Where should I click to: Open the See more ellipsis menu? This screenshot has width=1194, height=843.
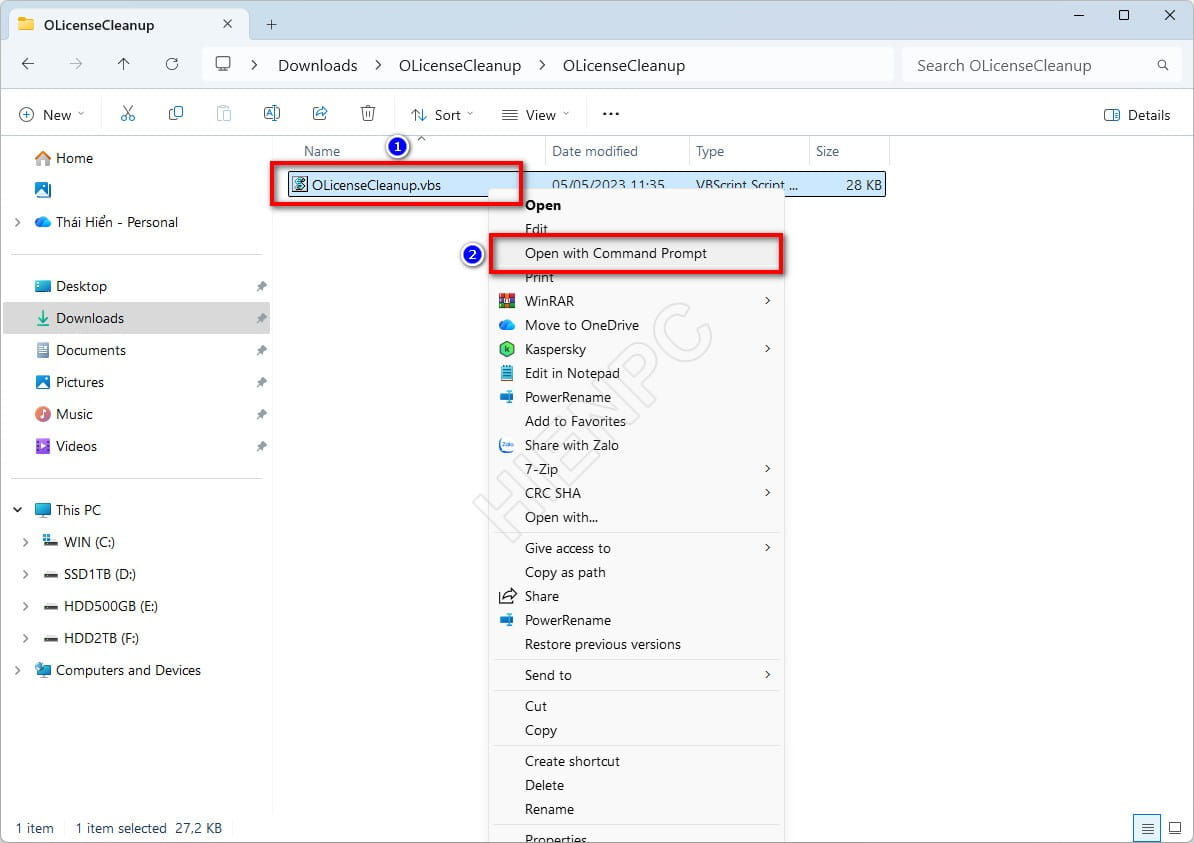pos(611,114)
